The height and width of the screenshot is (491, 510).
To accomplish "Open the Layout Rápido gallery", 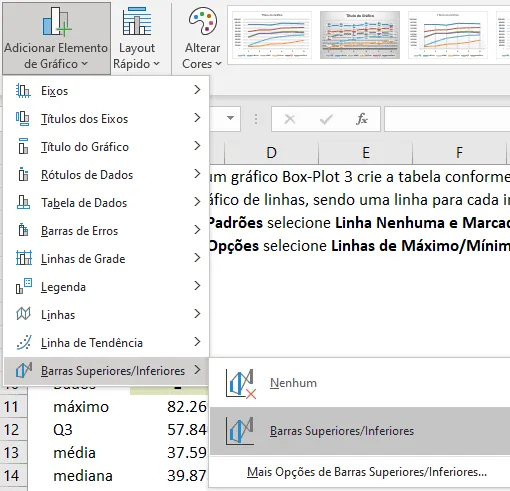I will click(x=137, y=38).
